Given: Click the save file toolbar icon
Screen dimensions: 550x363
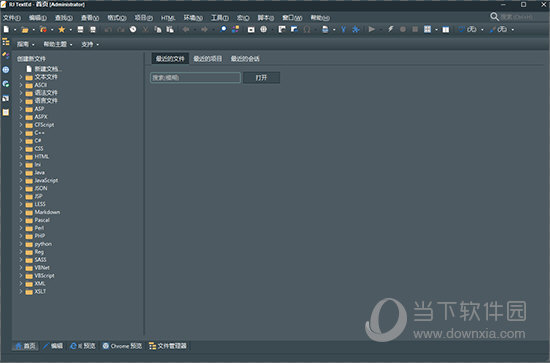Looking at the screenshot, I should [80, 29].
